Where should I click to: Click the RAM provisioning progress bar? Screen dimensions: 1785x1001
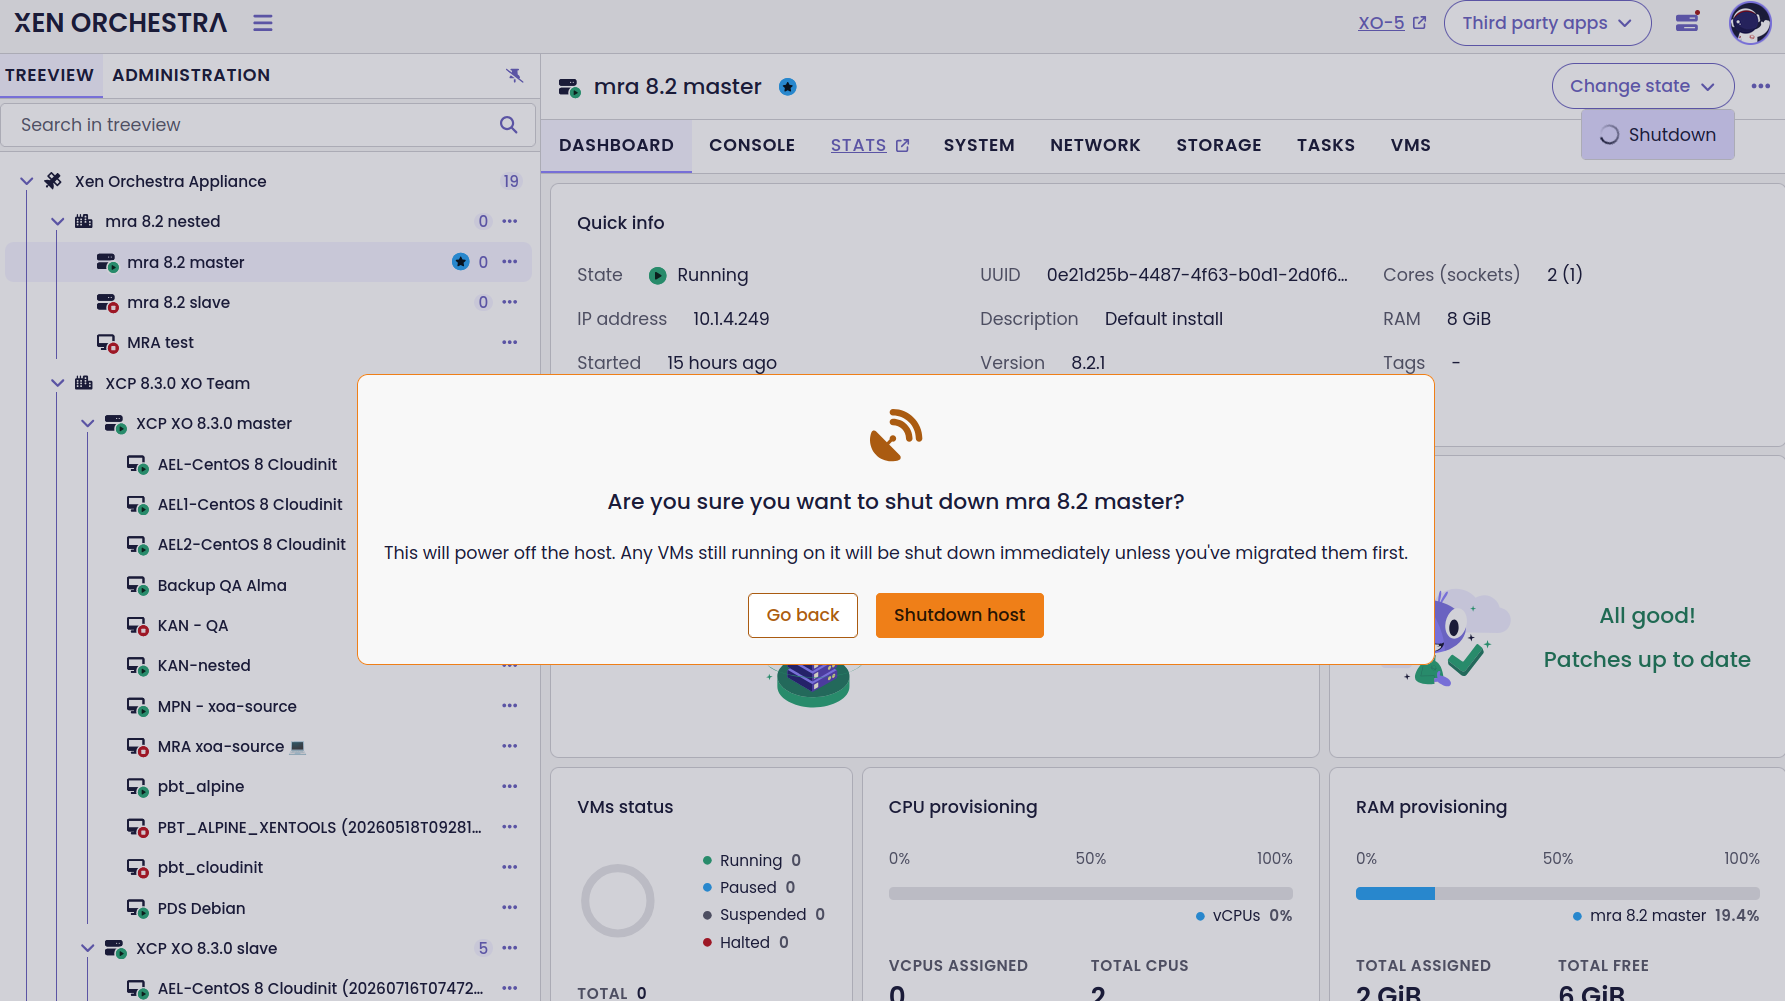1557,893
